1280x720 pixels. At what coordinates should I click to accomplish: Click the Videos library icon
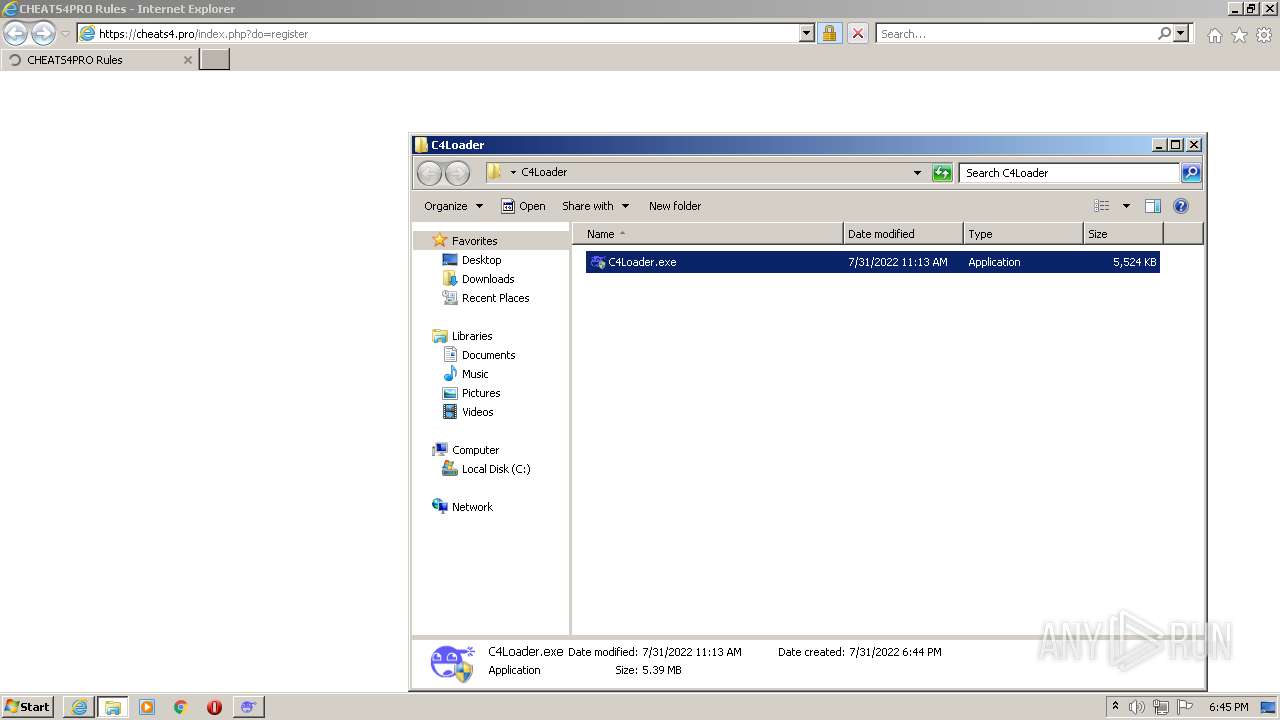tap(450, 412)
